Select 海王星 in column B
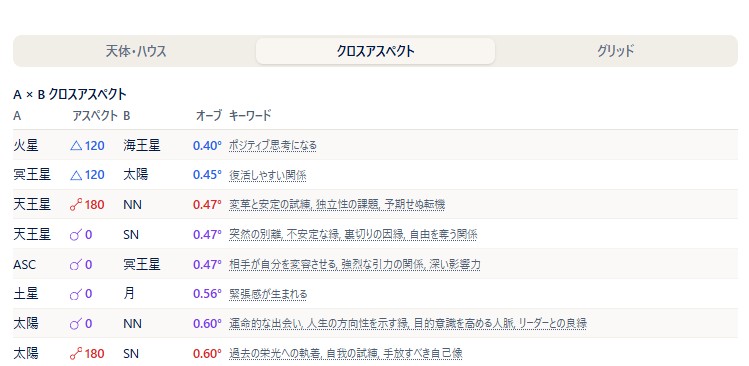The height and width of the screenshot is (366, 749). point(142,146)
